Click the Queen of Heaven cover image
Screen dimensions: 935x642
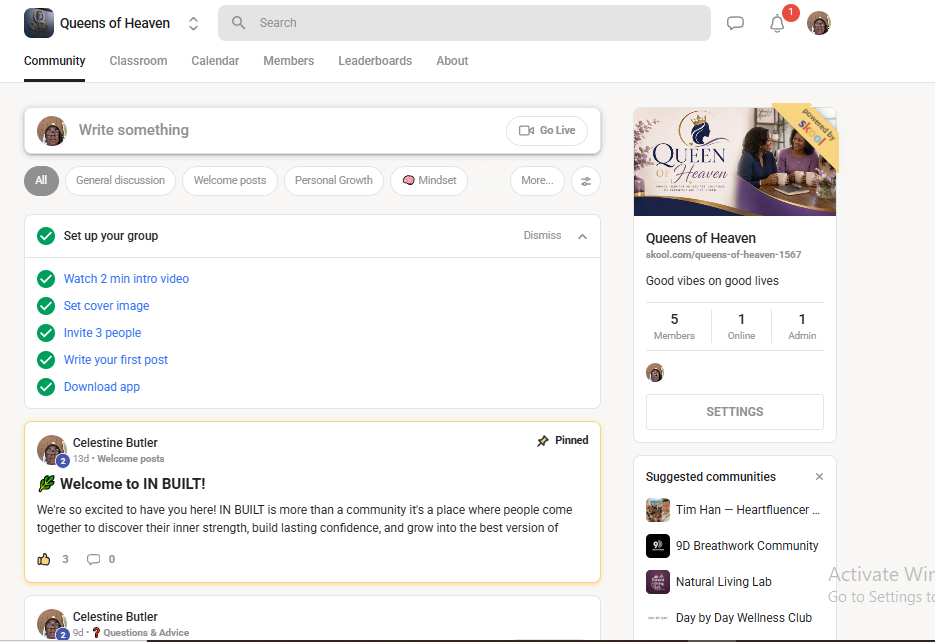tap(735, 162)
